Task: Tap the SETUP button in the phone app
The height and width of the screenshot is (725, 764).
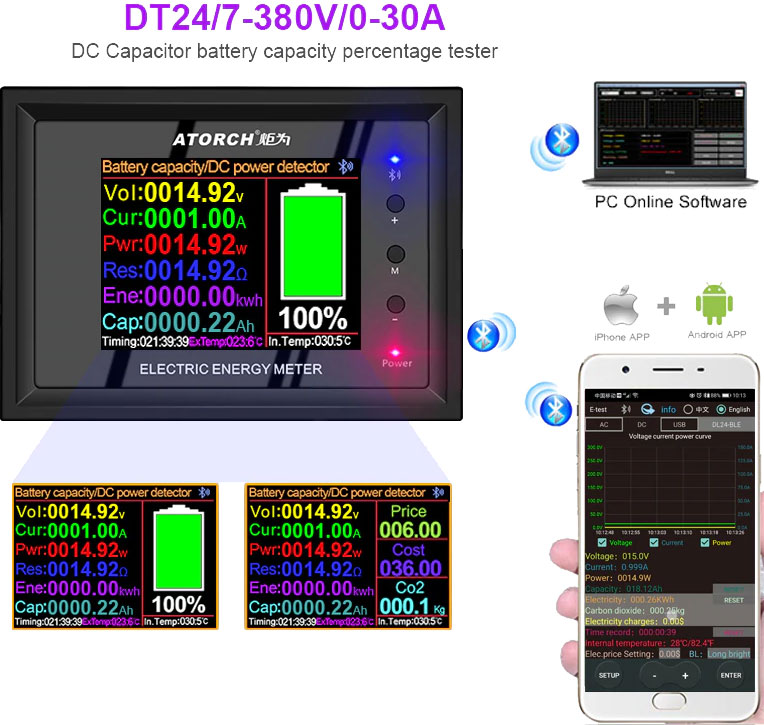Action: (609, 675)
